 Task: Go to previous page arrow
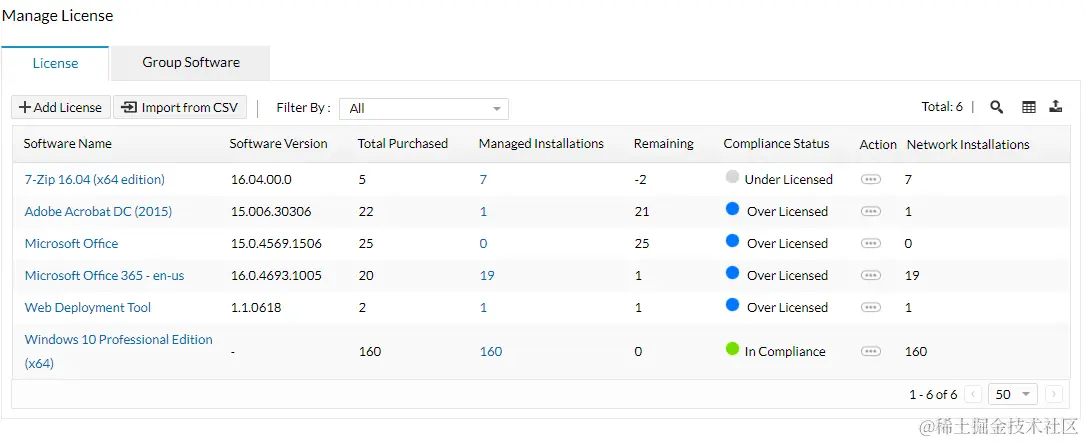click(x=973, y=395)
